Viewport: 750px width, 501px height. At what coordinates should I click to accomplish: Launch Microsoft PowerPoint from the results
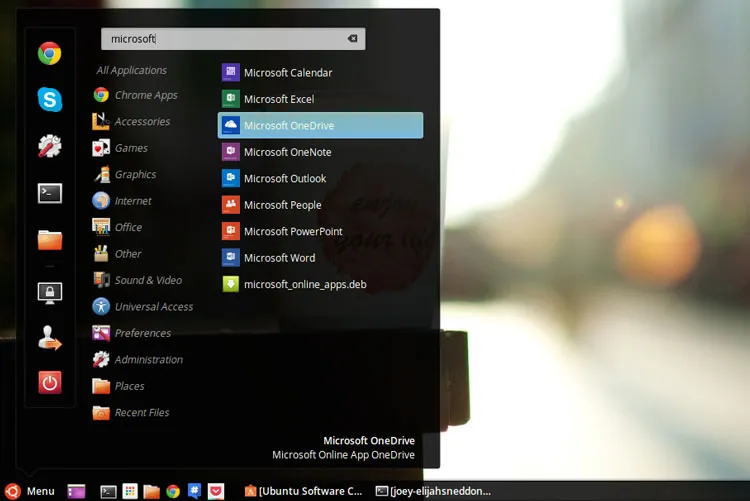[x=292, y=231]
